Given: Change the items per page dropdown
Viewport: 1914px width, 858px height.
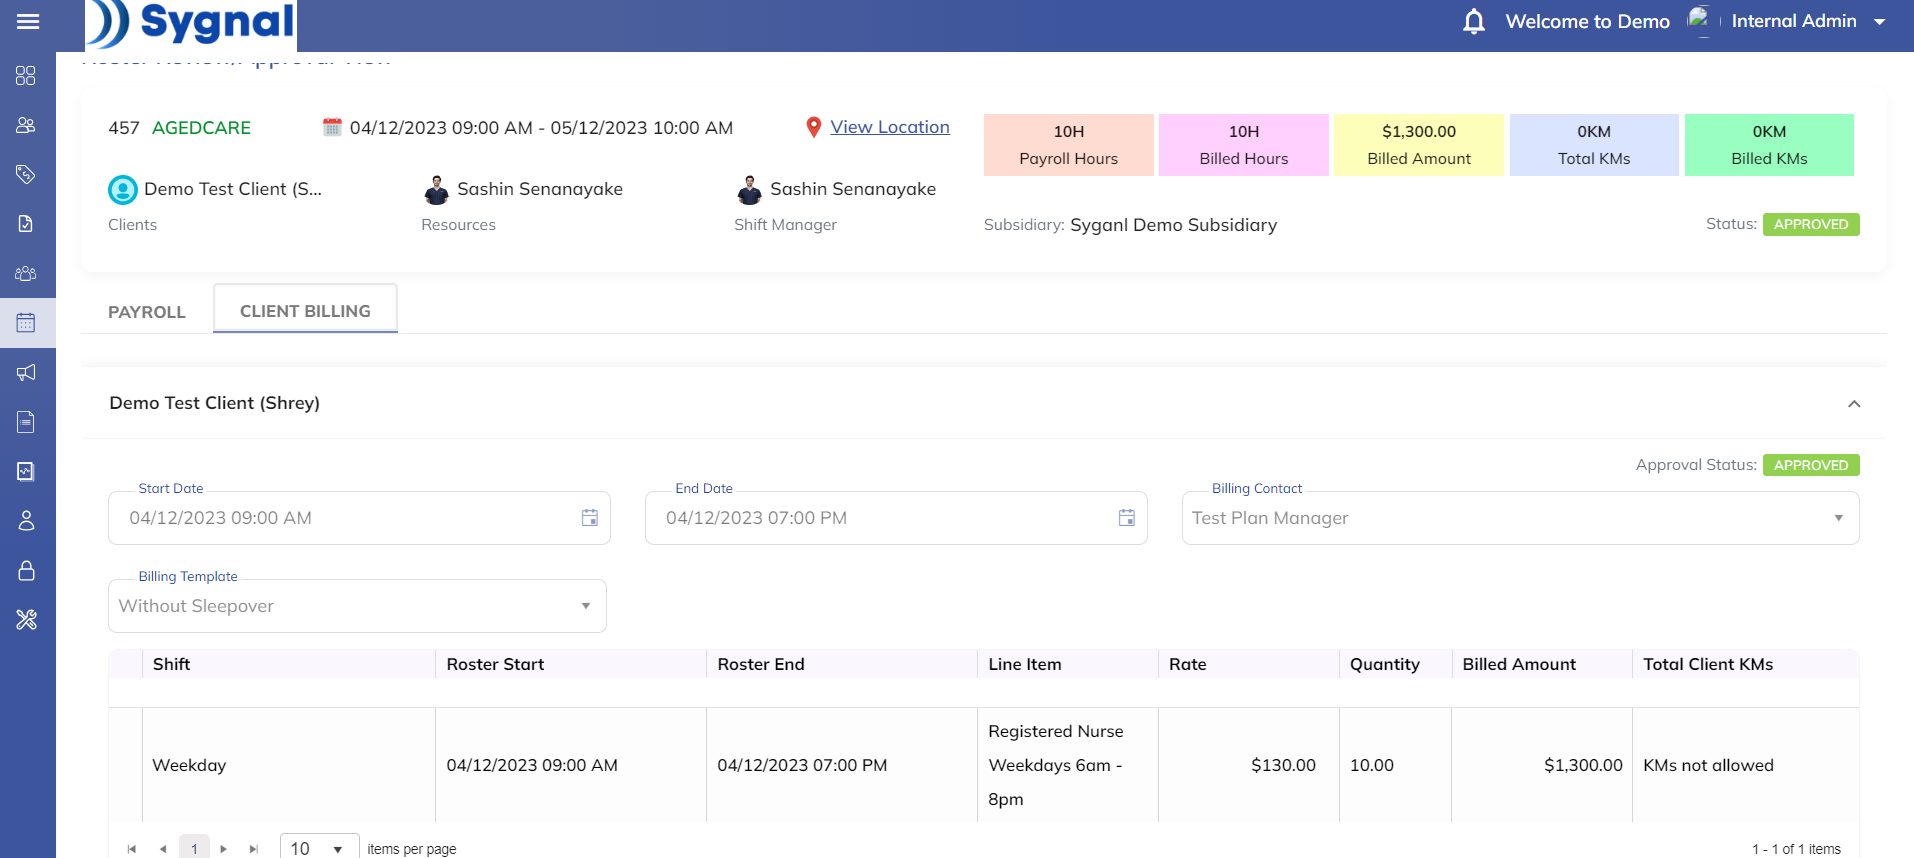Looking at the screenshot, I should click(318, 848).
